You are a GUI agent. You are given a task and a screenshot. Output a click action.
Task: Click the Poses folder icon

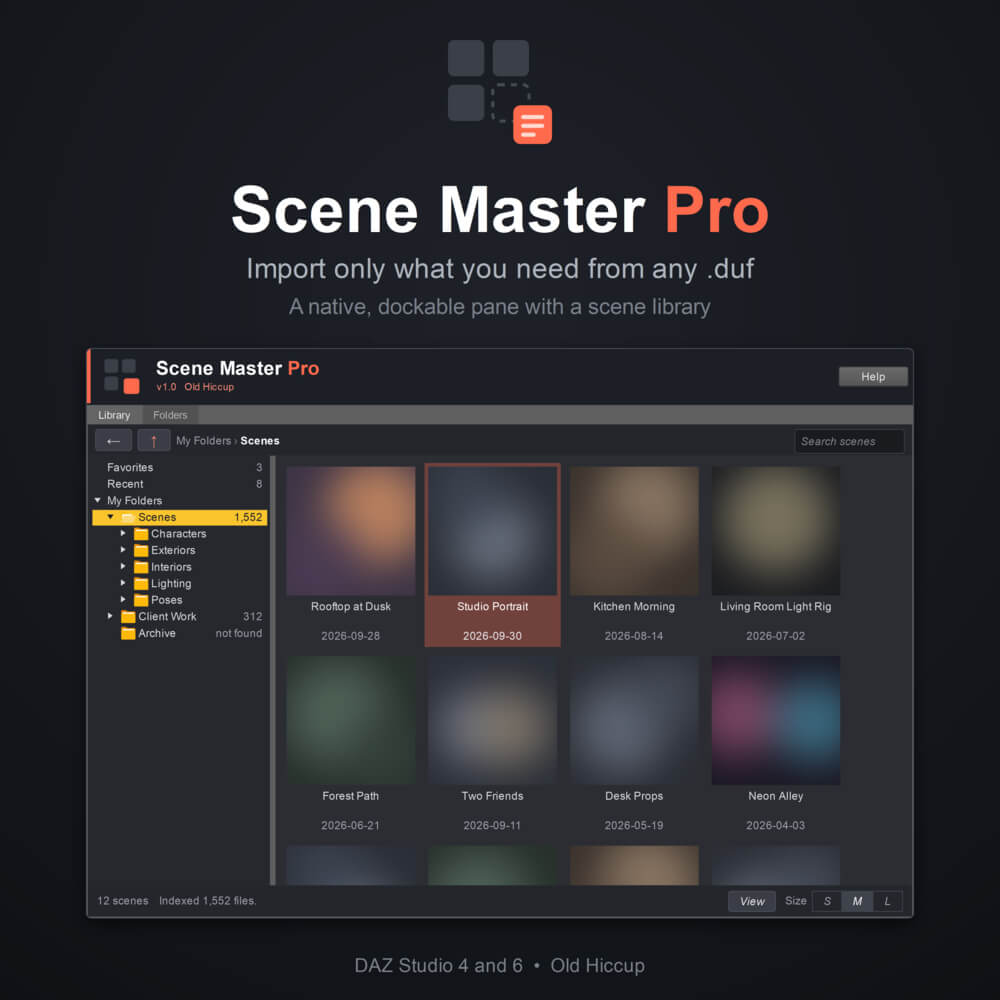[141, 600]
